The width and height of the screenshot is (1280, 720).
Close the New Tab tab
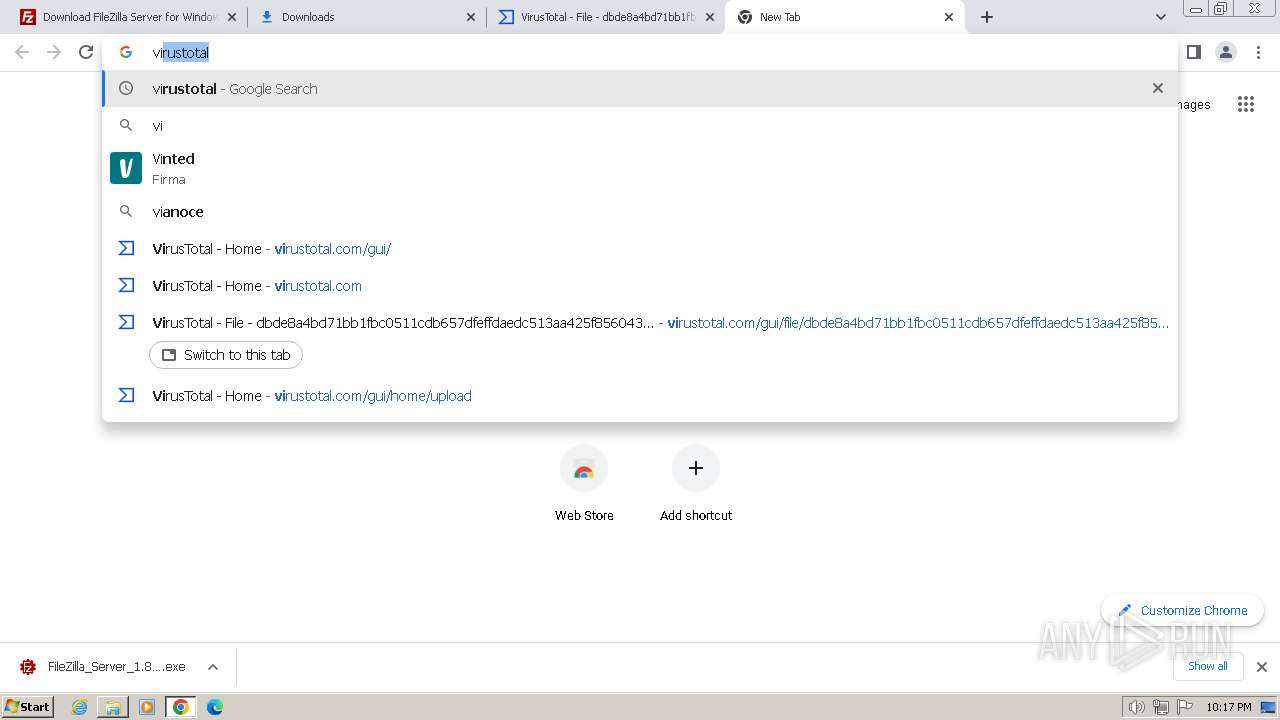[x=949, y=17]
